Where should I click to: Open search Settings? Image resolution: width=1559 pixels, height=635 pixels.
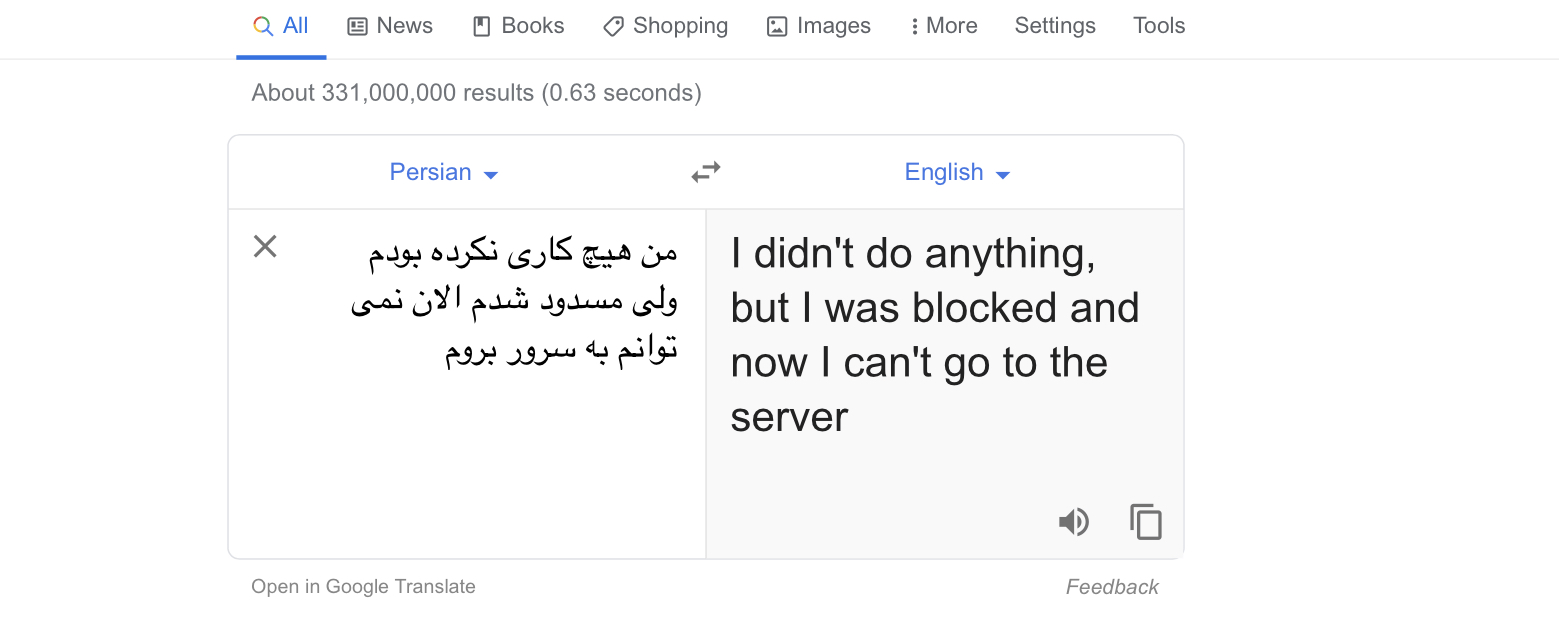[1055, 26]
